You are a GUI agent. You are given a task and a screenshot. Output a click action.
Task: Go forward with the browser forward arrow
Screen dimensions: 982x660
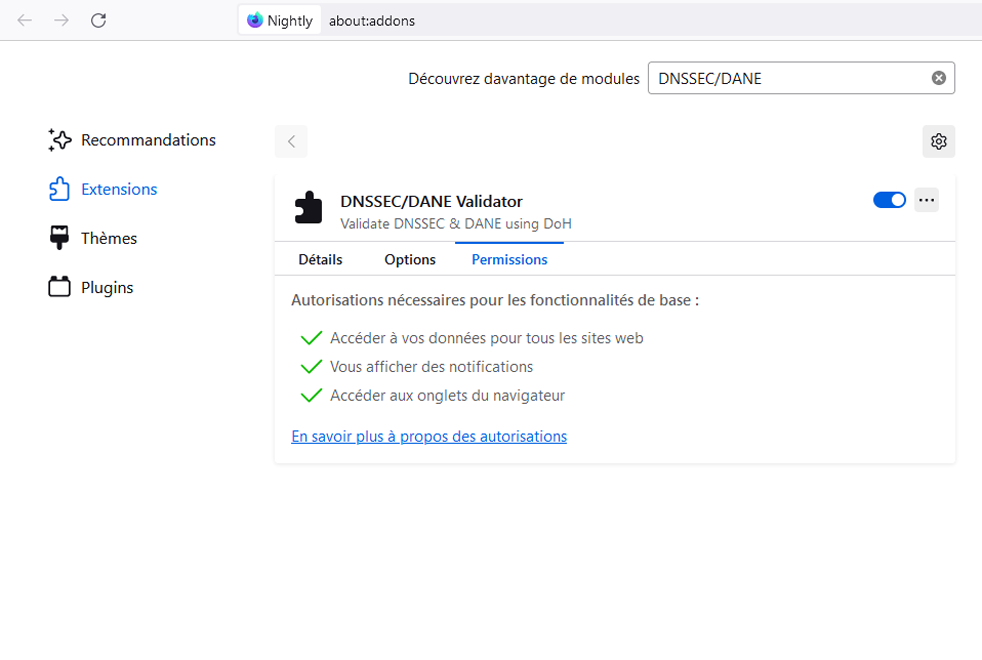pos(61,21)
